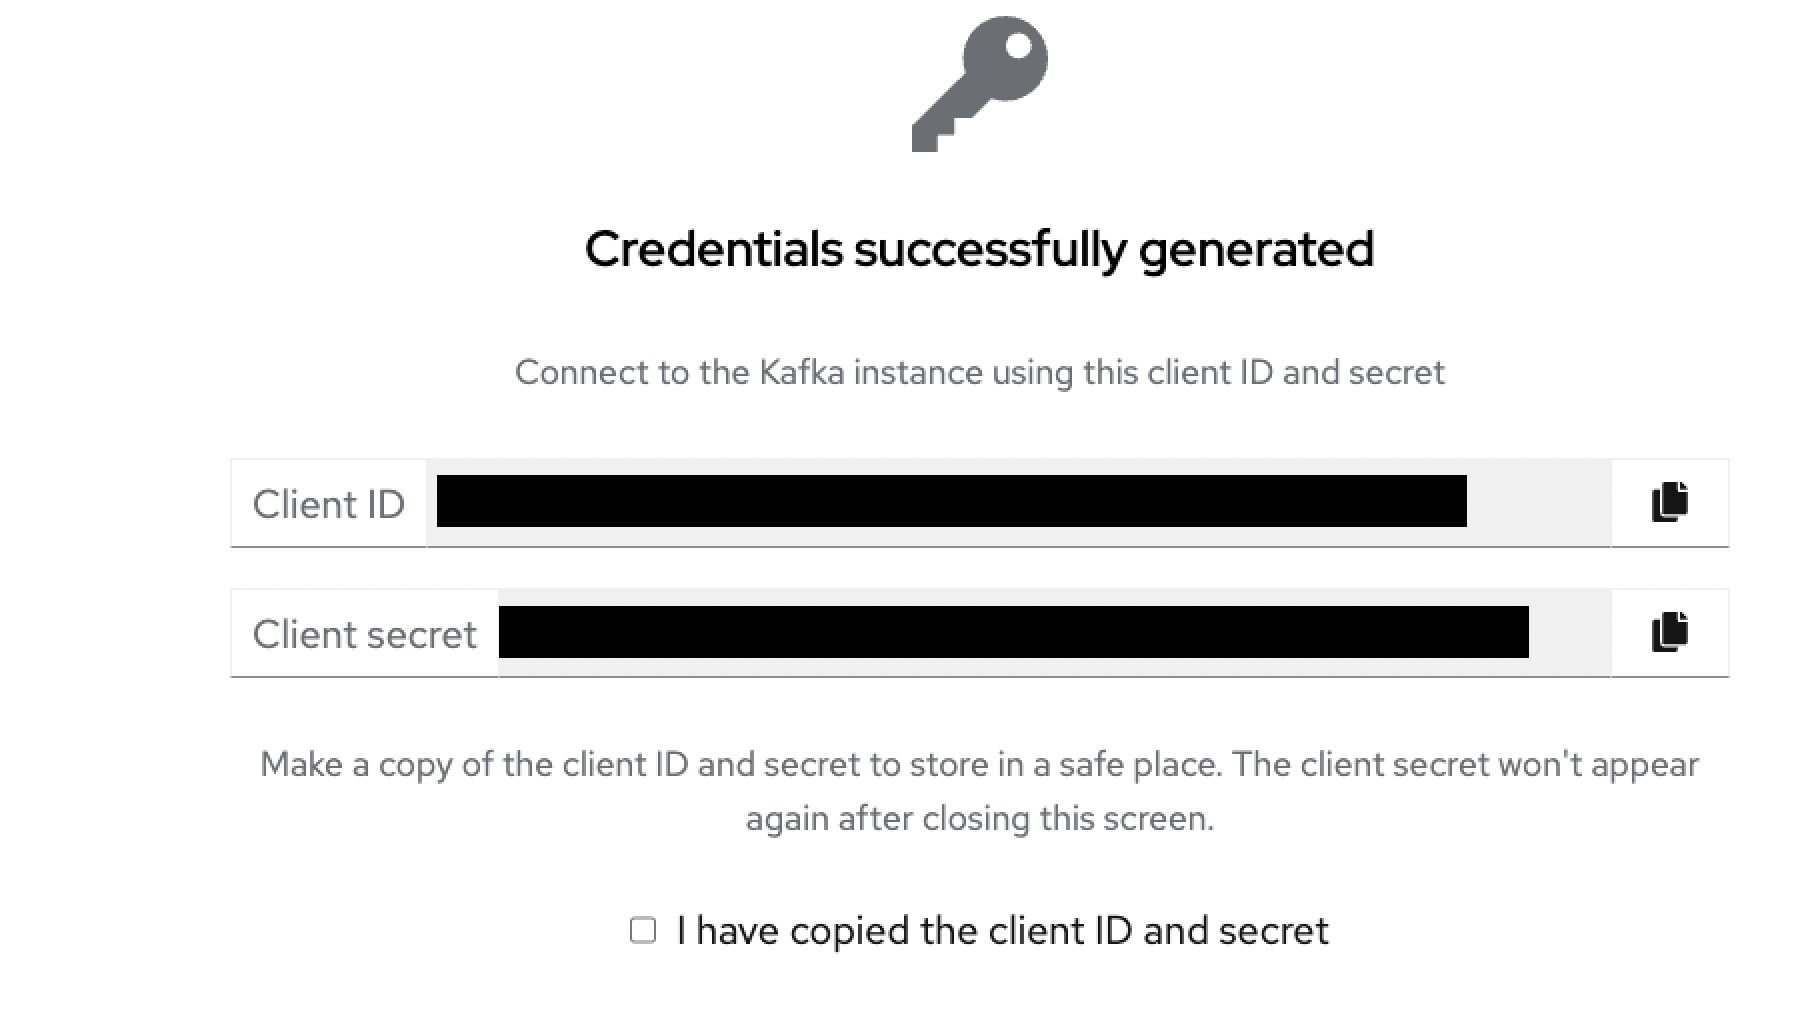Click the 'Client ID' field label
The image size is (1808, 1018).
pos(328,504)
